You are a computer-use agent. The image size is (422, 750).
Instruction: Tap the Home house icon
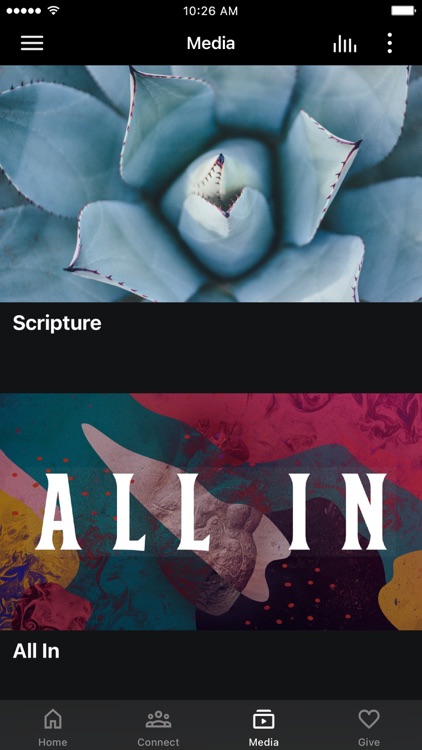coord(53,719)
